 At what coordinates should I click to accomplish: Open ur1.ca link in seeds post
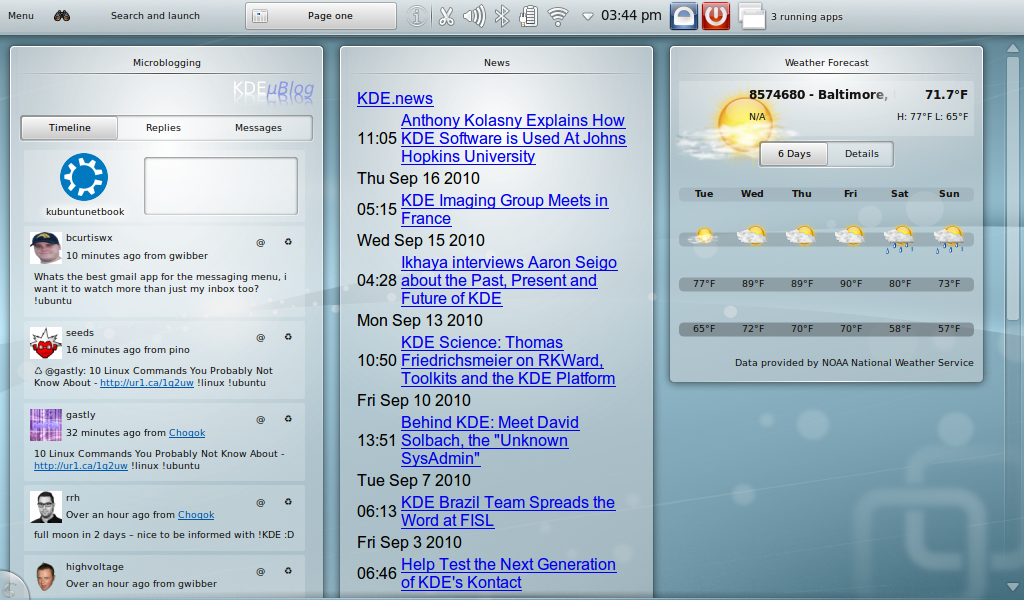147,383
